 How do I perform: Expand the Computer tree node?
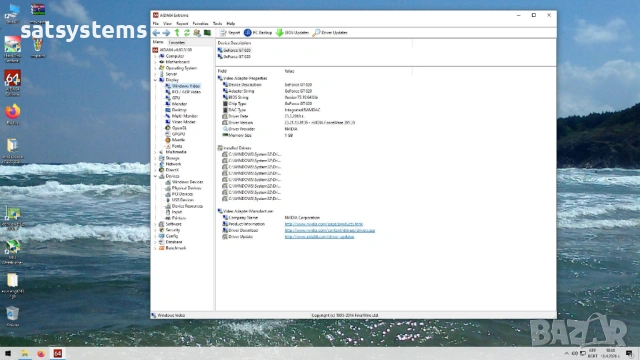156,56
